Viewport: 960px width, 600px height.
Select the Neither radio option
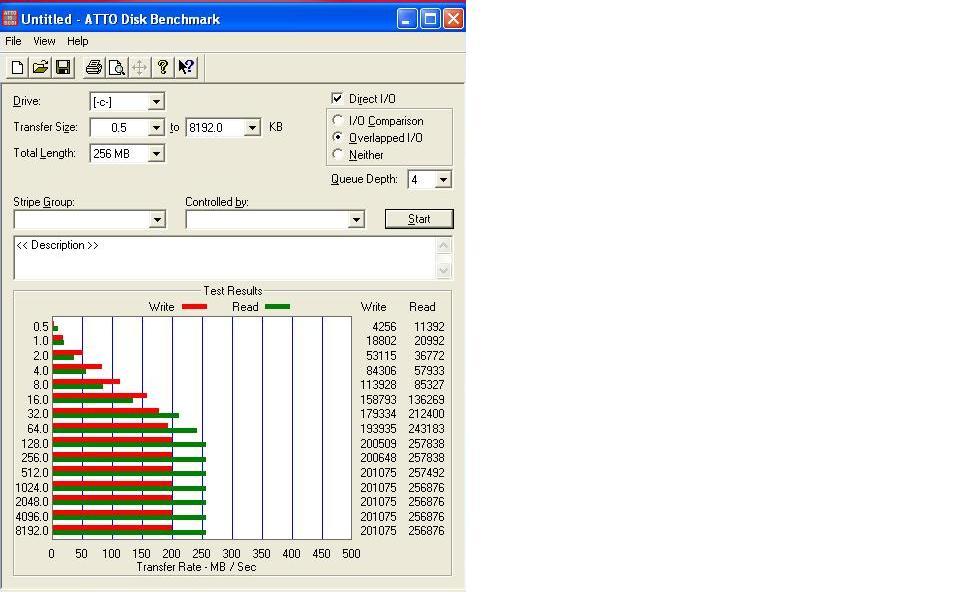click(337, 154)
